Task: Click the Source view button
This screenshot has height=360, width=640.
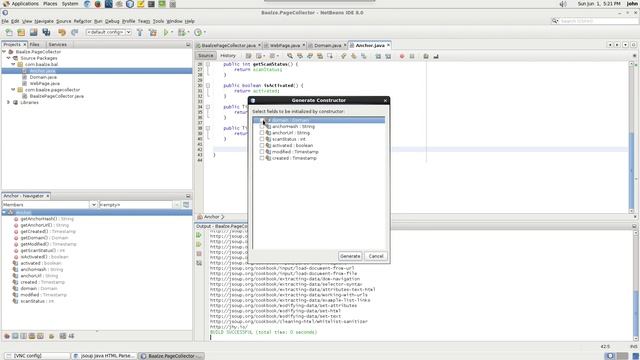Action: (x=206, y=56)
